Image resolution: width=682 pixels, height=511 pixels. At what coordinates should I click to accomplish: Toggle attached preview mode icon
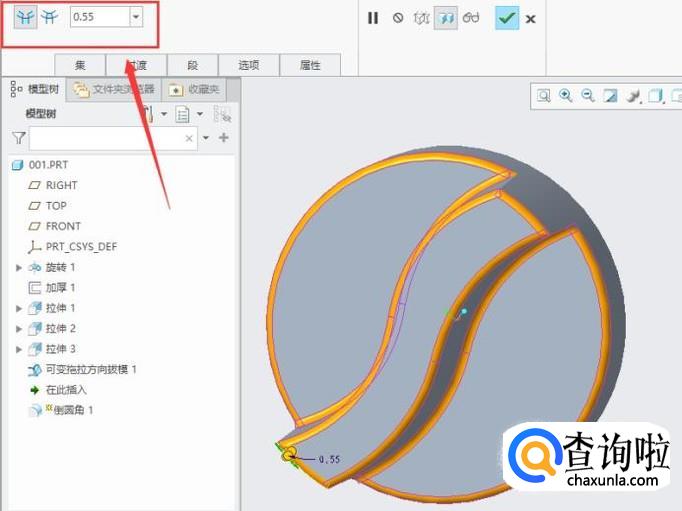[446, 19]
